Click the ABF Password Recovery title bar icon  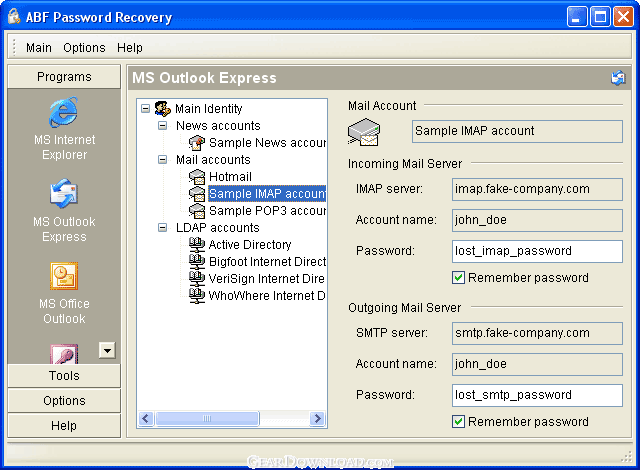(14, 16)
